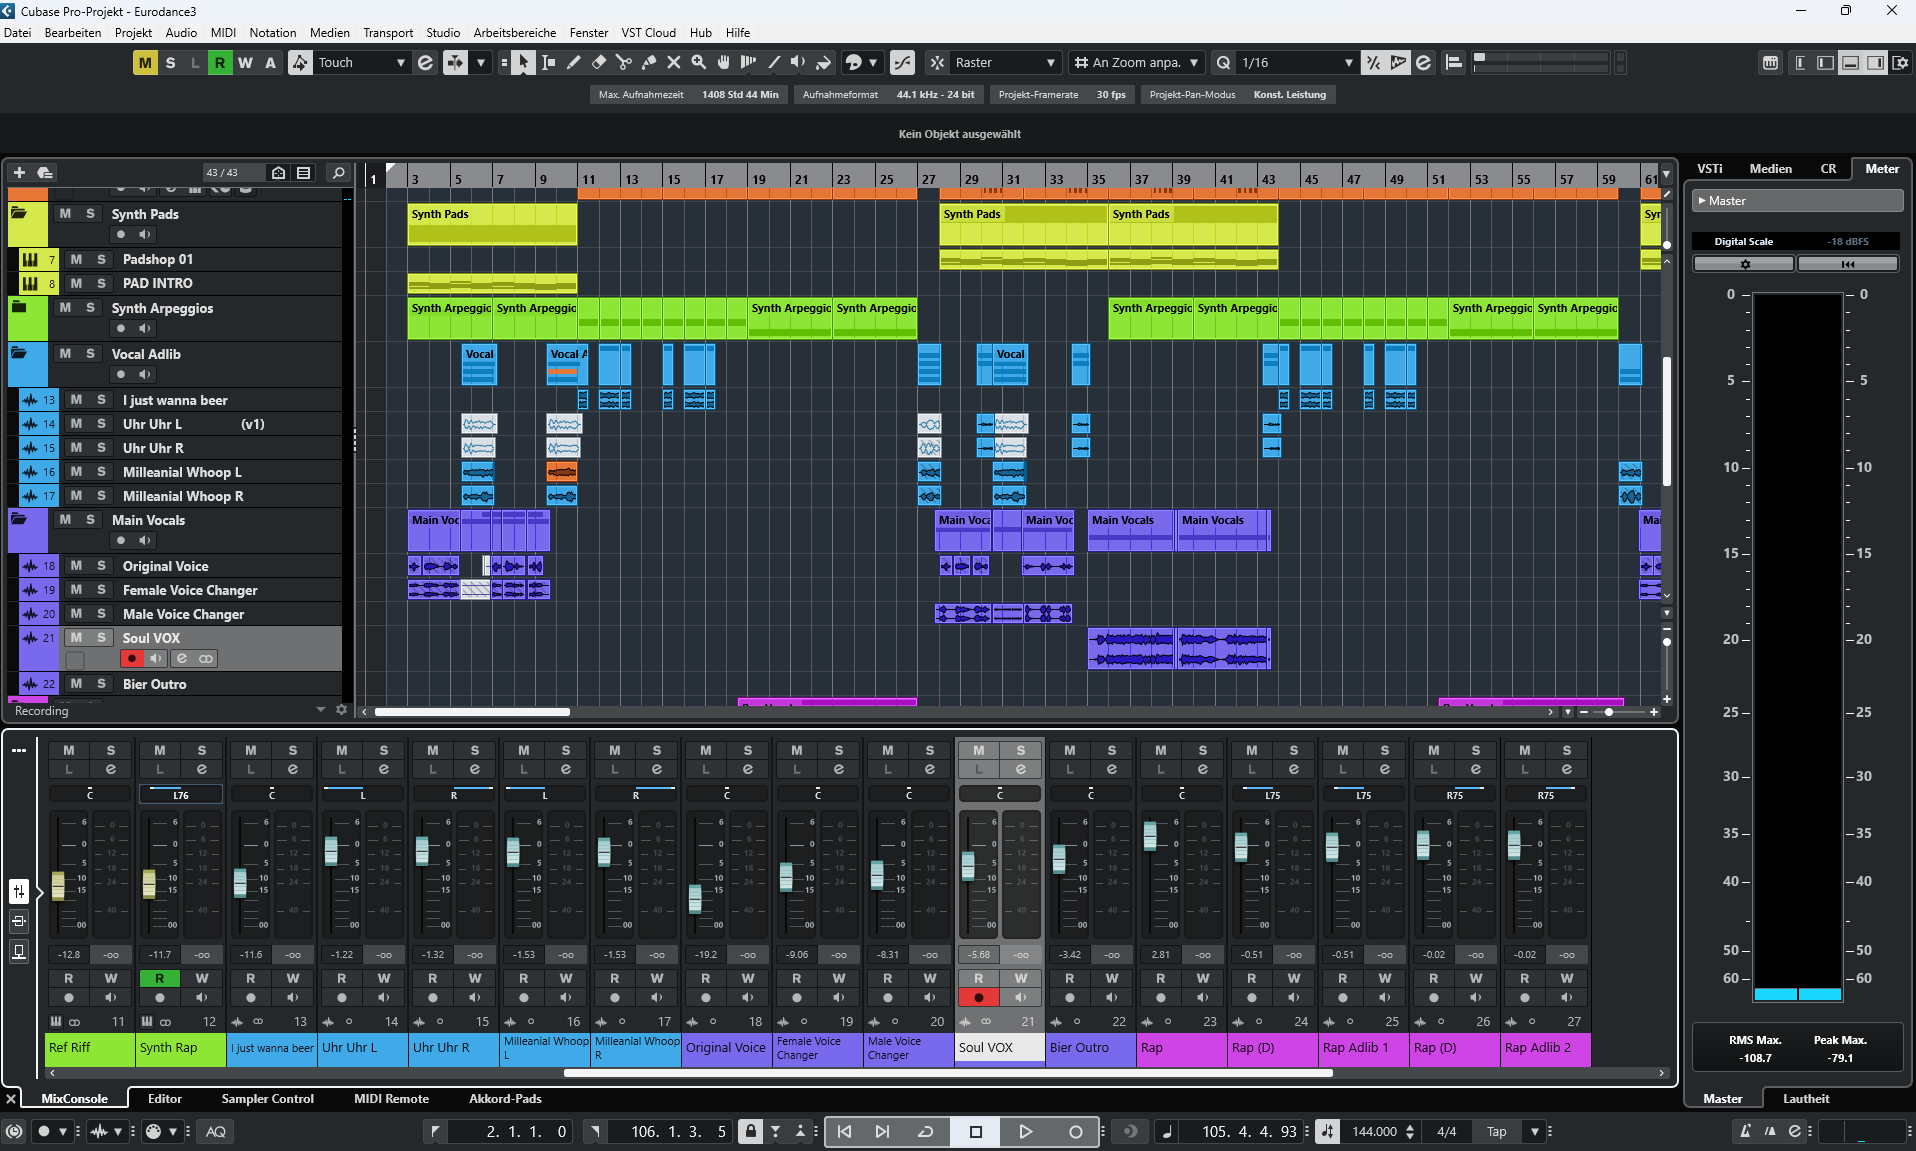This screenshot has width=1916, height=1151.
Task: Pick the Draw pencil tool
Action: [573, 63]
